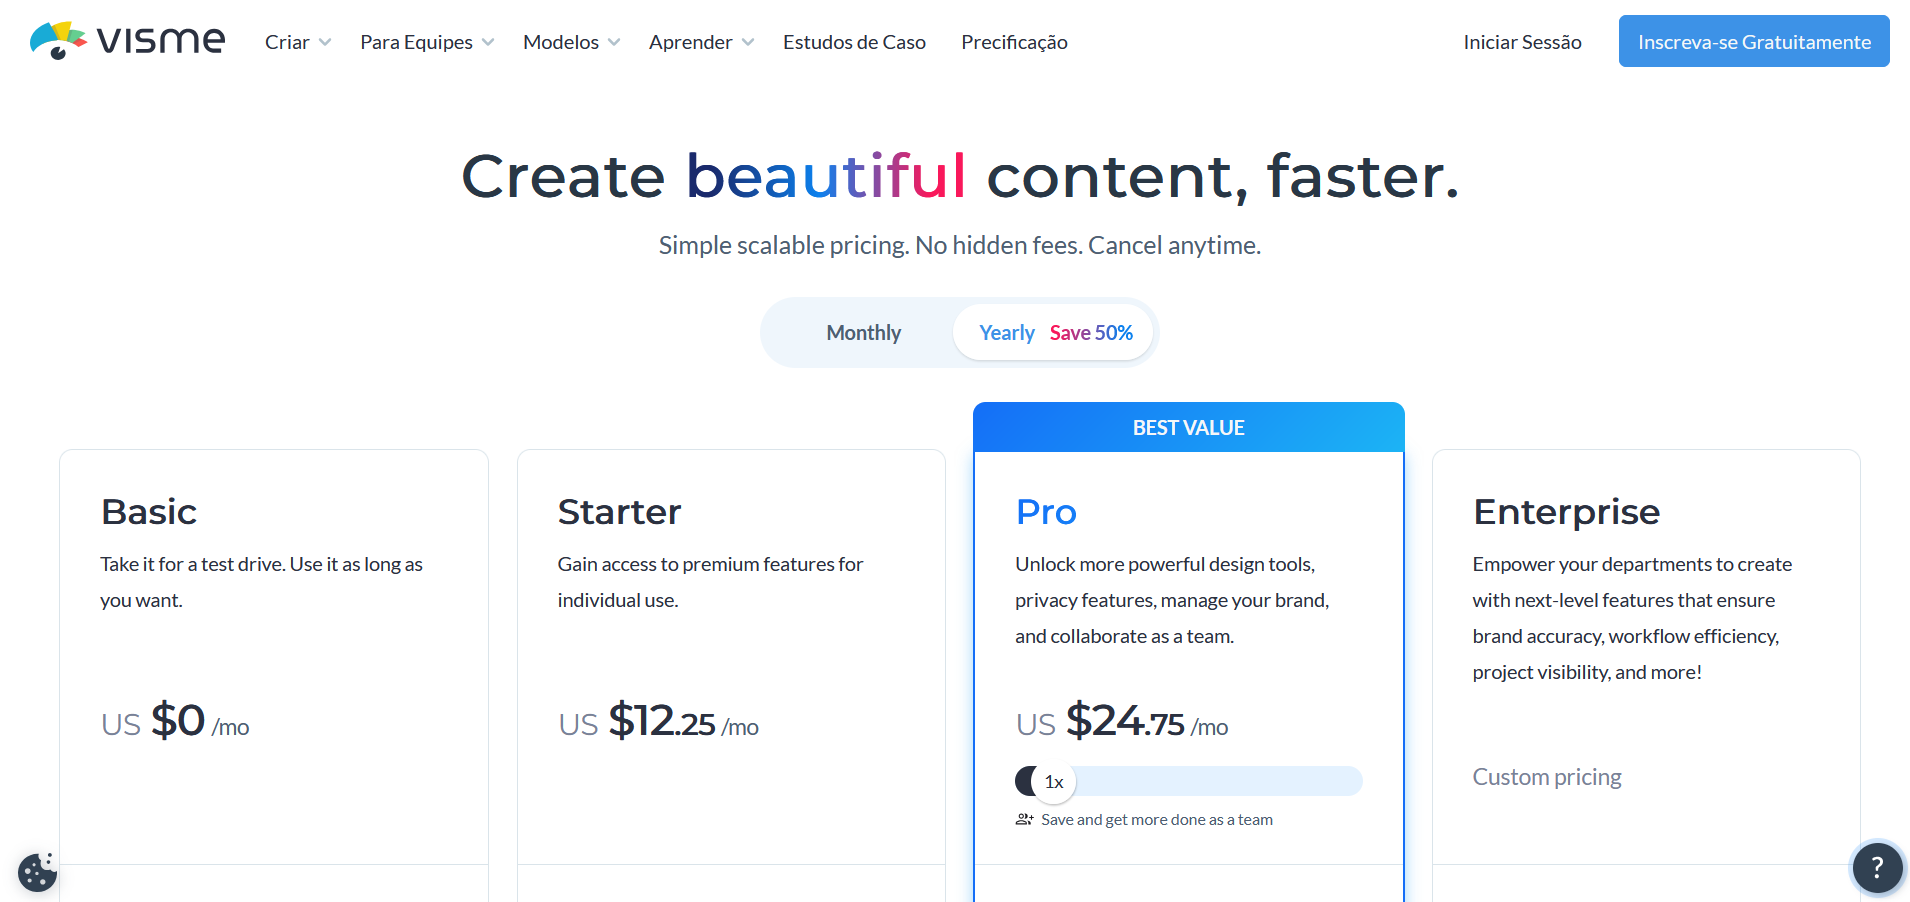The height and width of the screenshot is (902, 1910).
Task: Click the chevron next to Criar
Action: coord(325,42)
